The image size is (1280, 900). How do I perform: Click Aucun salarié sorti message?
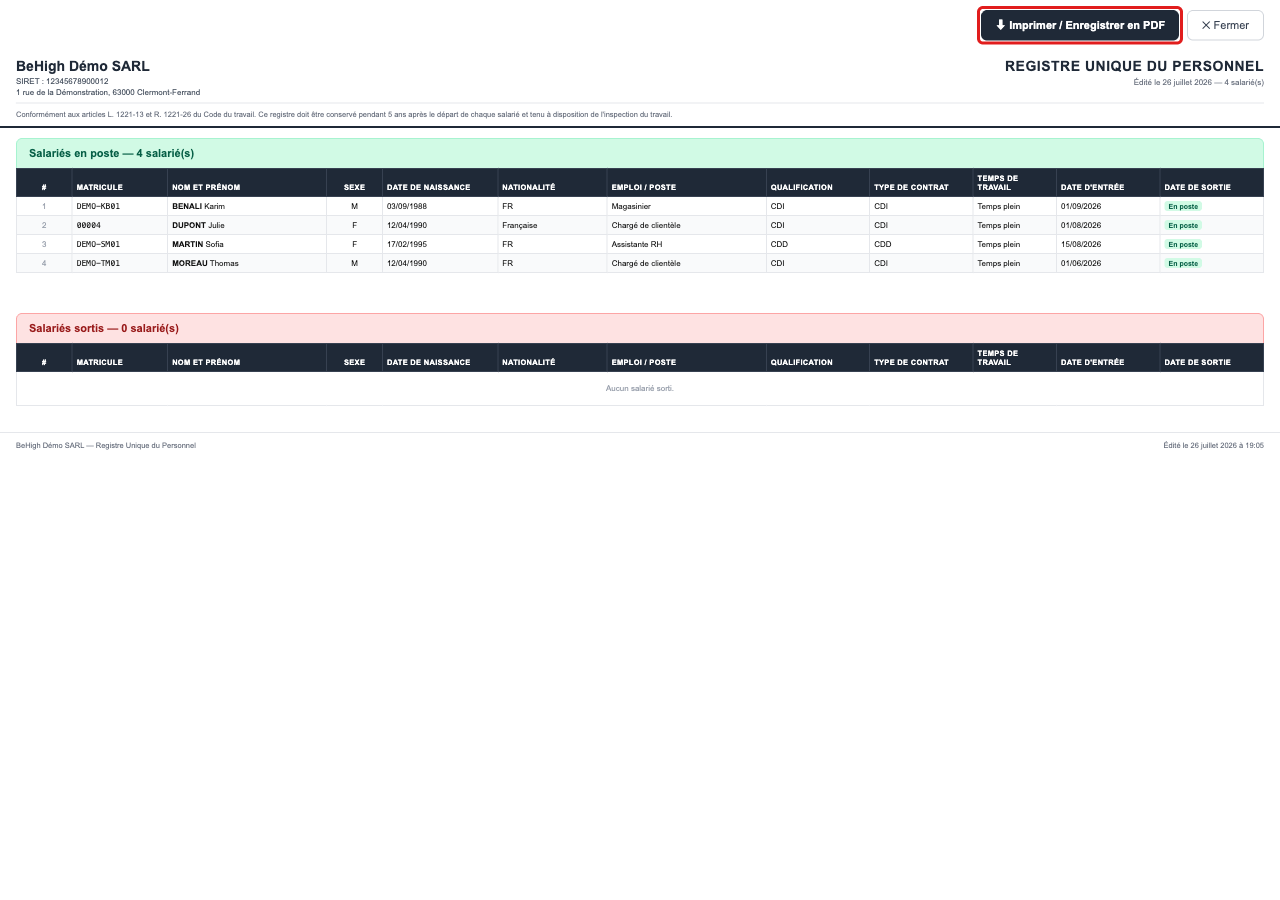coord(640,388)
